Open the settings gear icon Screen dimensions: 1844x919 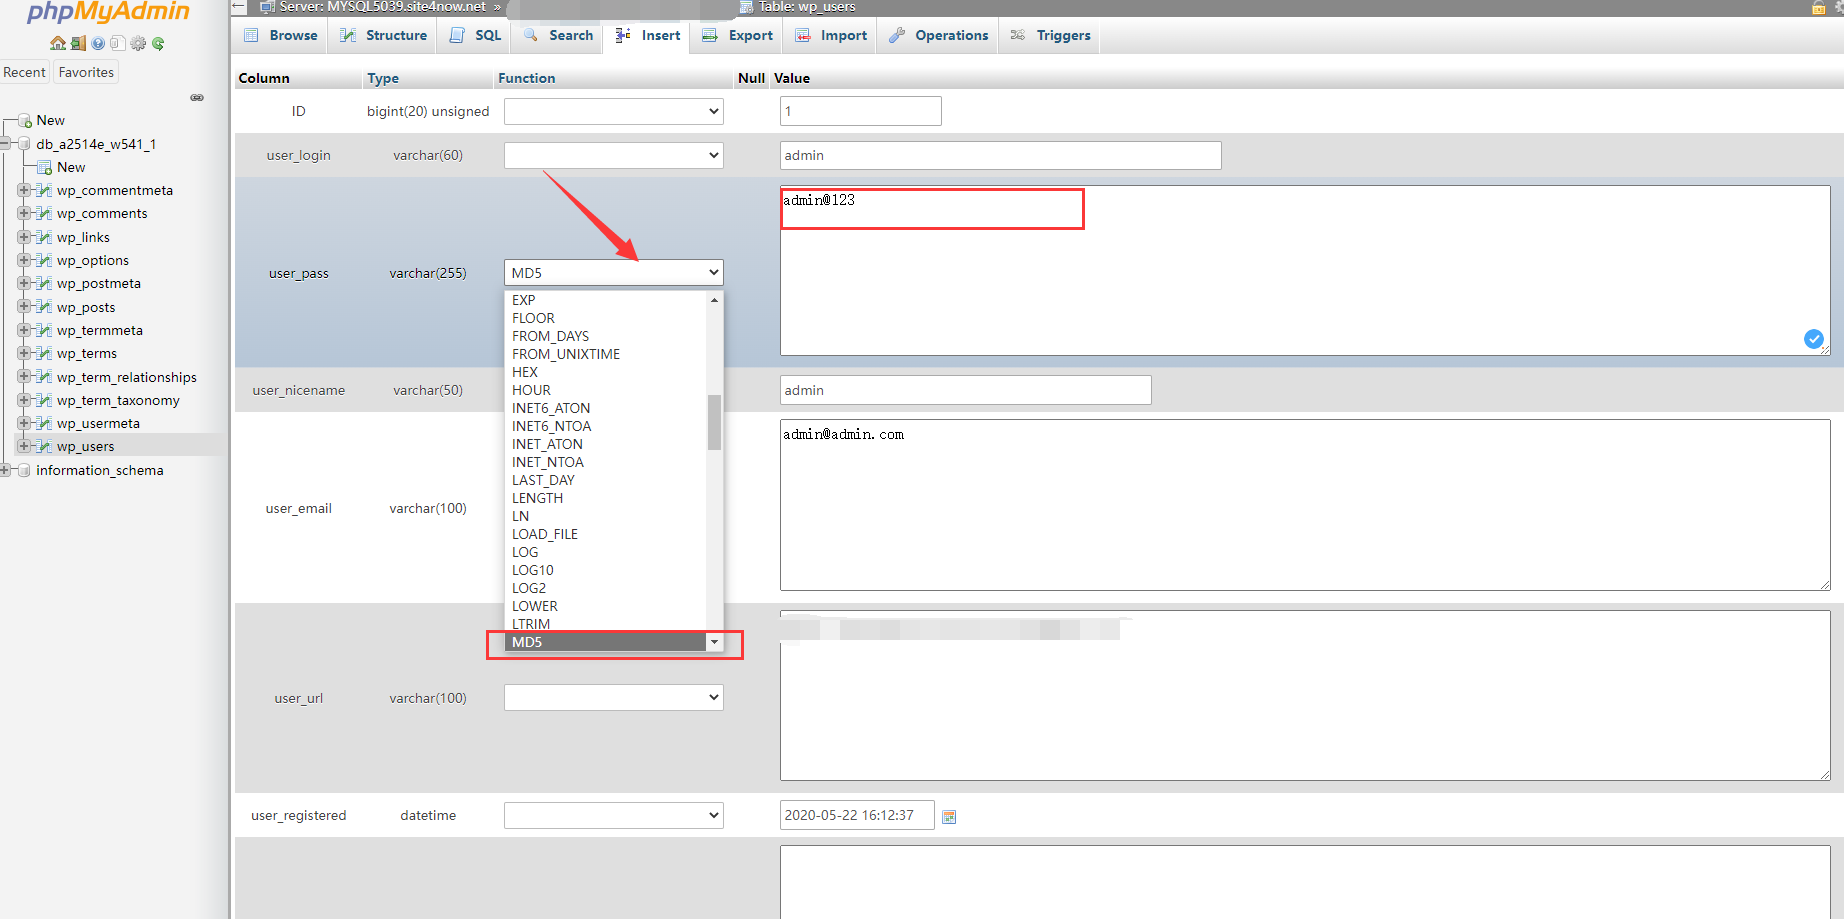pyautogui.click(x=138, y=43)
